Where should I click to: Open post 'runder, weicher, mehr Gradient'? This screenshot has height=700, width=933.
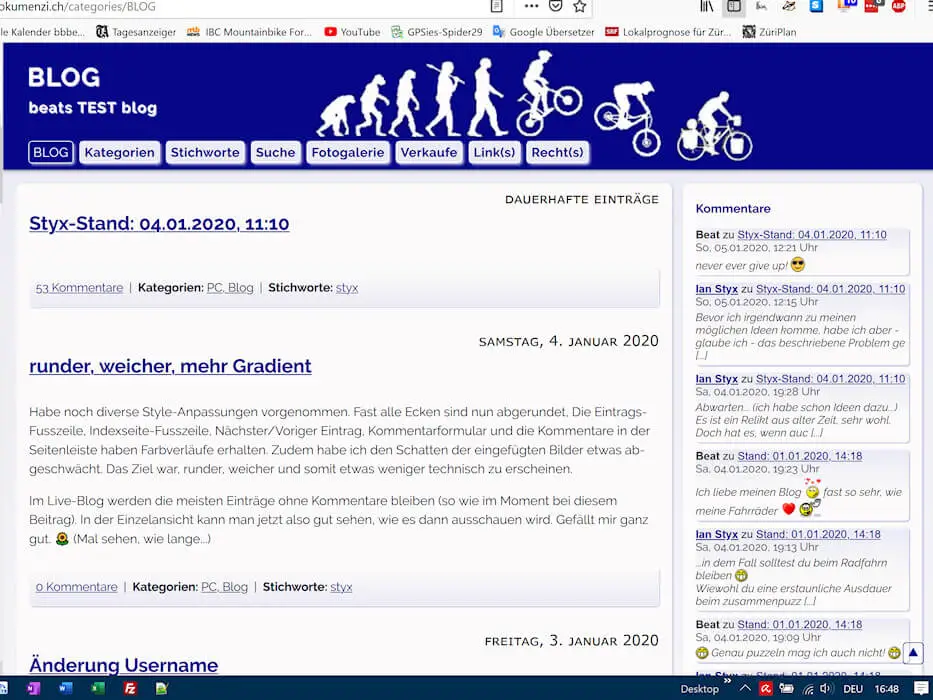[x=170, y=366]
